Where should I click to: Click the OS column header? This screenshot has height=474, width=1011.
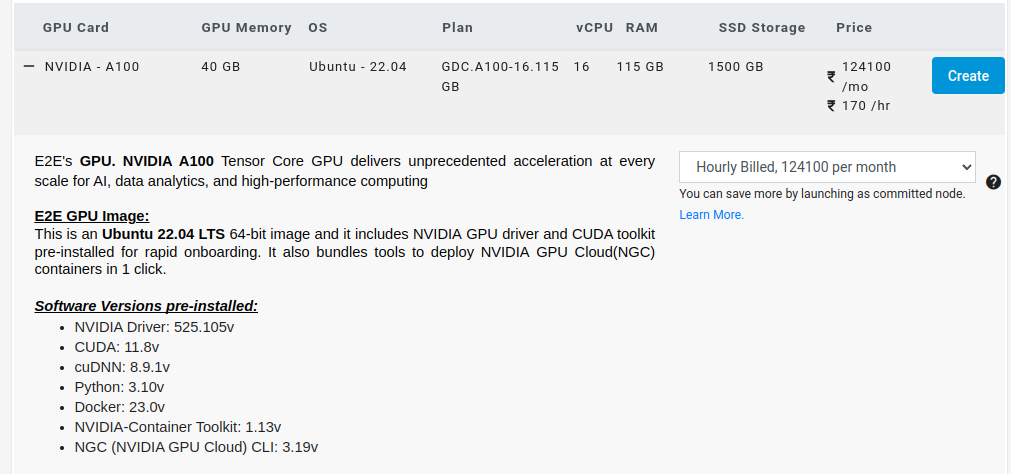(x=318, y=28)
